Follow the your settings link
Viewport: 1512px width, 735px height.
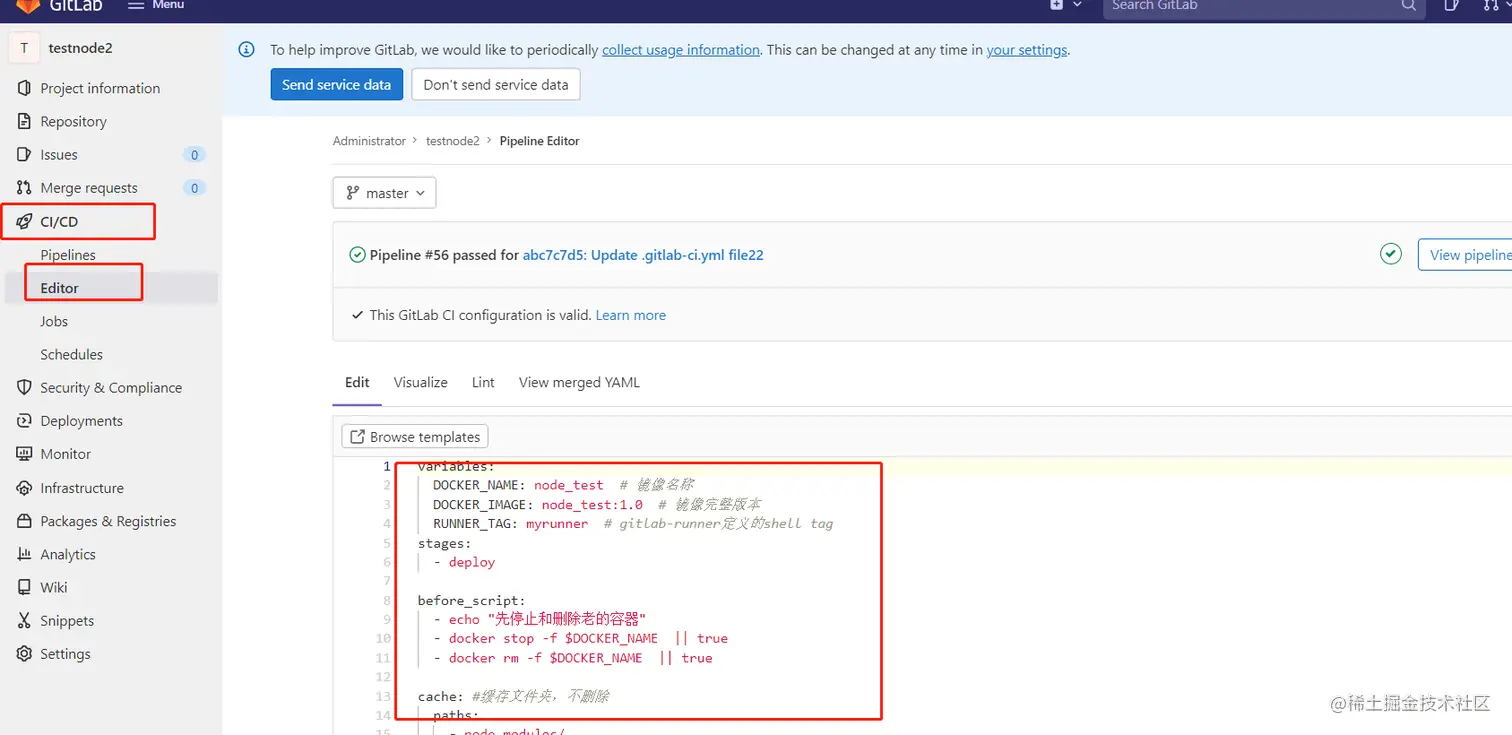coord(1027,50)
